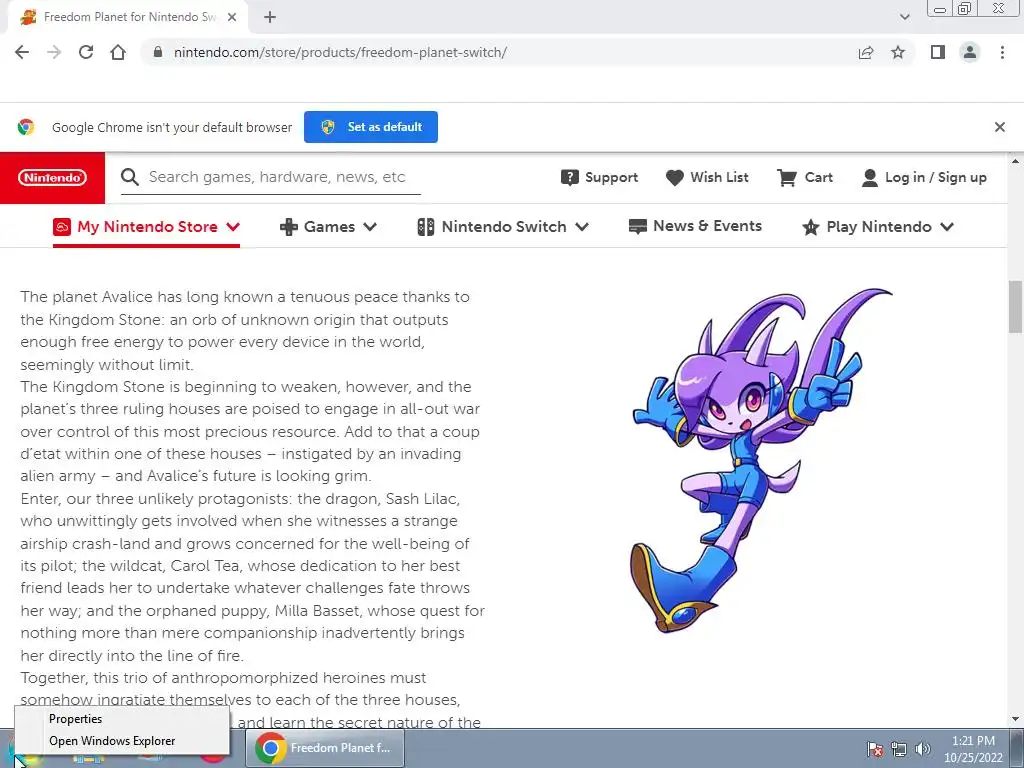This screenshot has width=1024, height=768.
Task: Dismiss the default browser notification bar
Action: coord(999,127)
